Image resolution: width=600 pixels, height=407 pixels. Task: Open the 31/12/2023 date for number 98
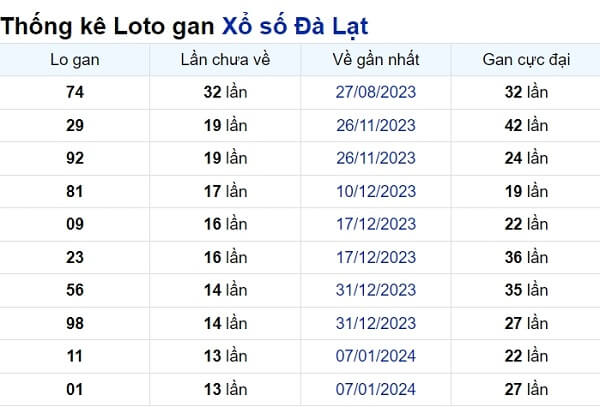376,323
